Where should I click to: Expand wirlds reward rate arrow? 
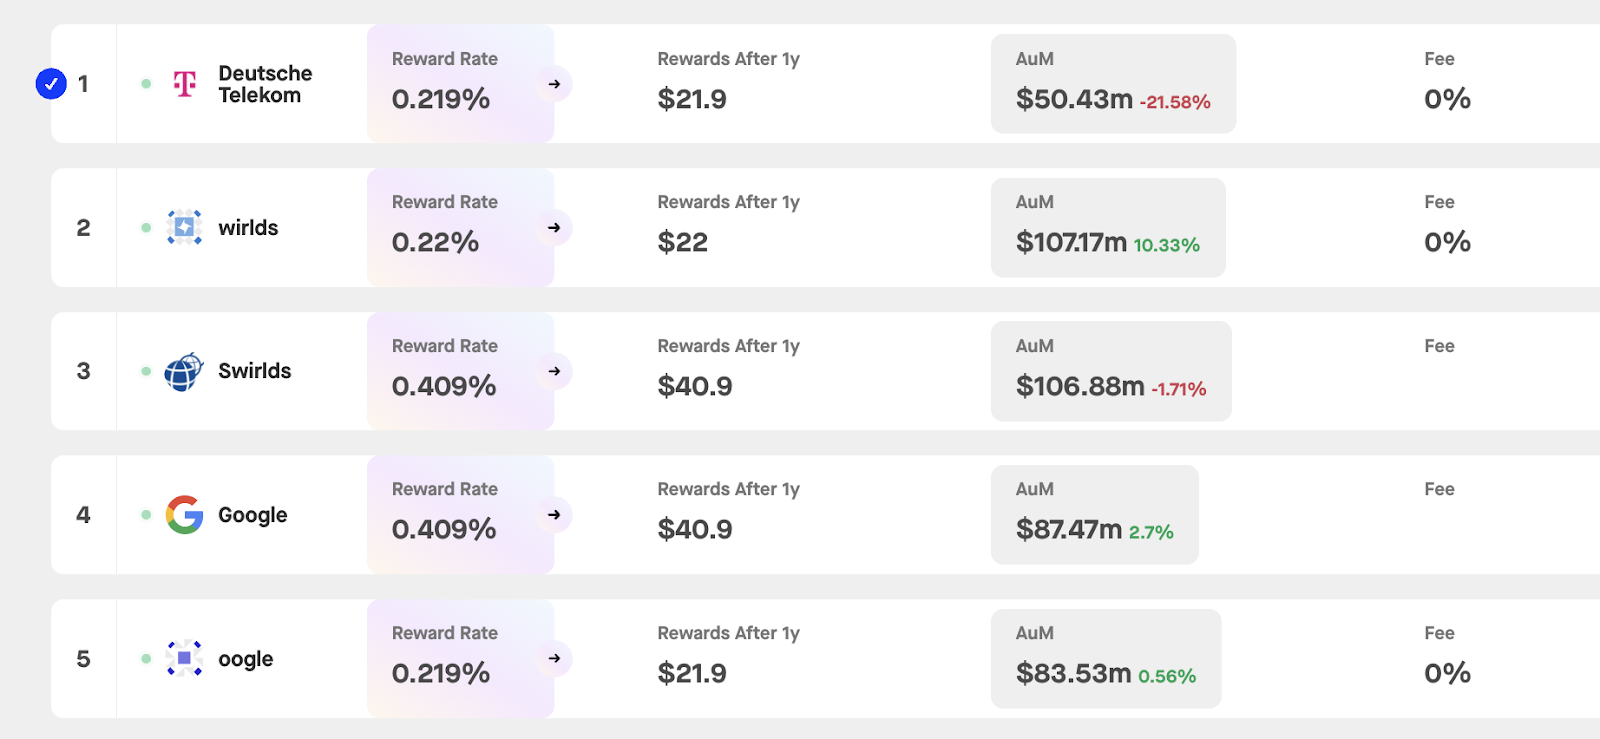[554, 228]
